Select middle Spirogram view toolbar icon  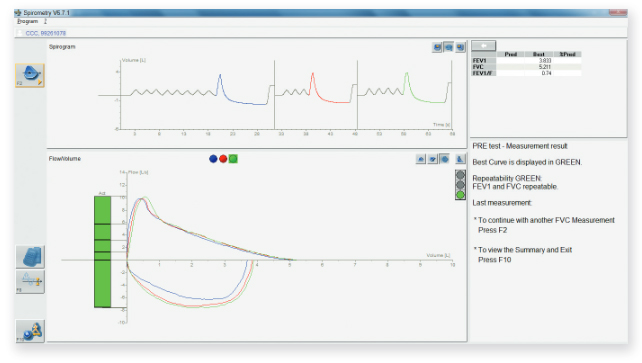click(x=449, y=47)
